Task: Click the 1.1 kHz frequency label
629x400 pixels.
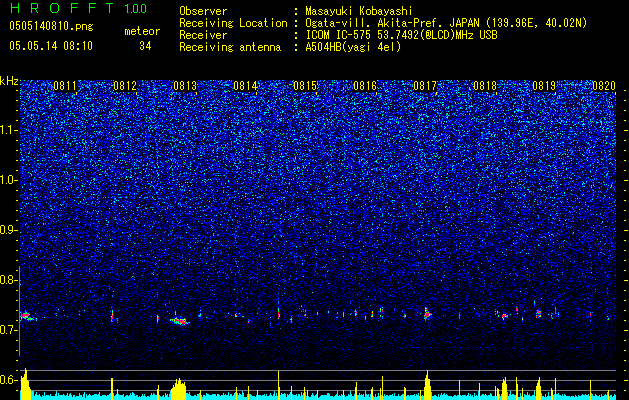Action: tap(8, 131)
